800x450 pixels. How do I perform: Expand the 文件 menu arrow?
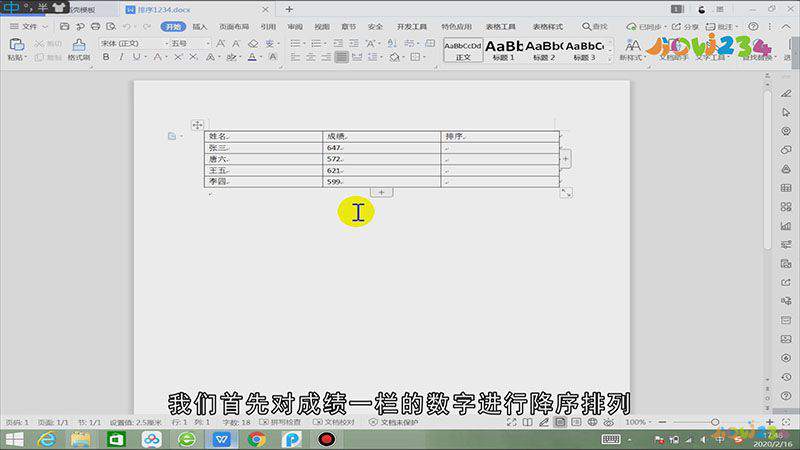tap(45, 27)
